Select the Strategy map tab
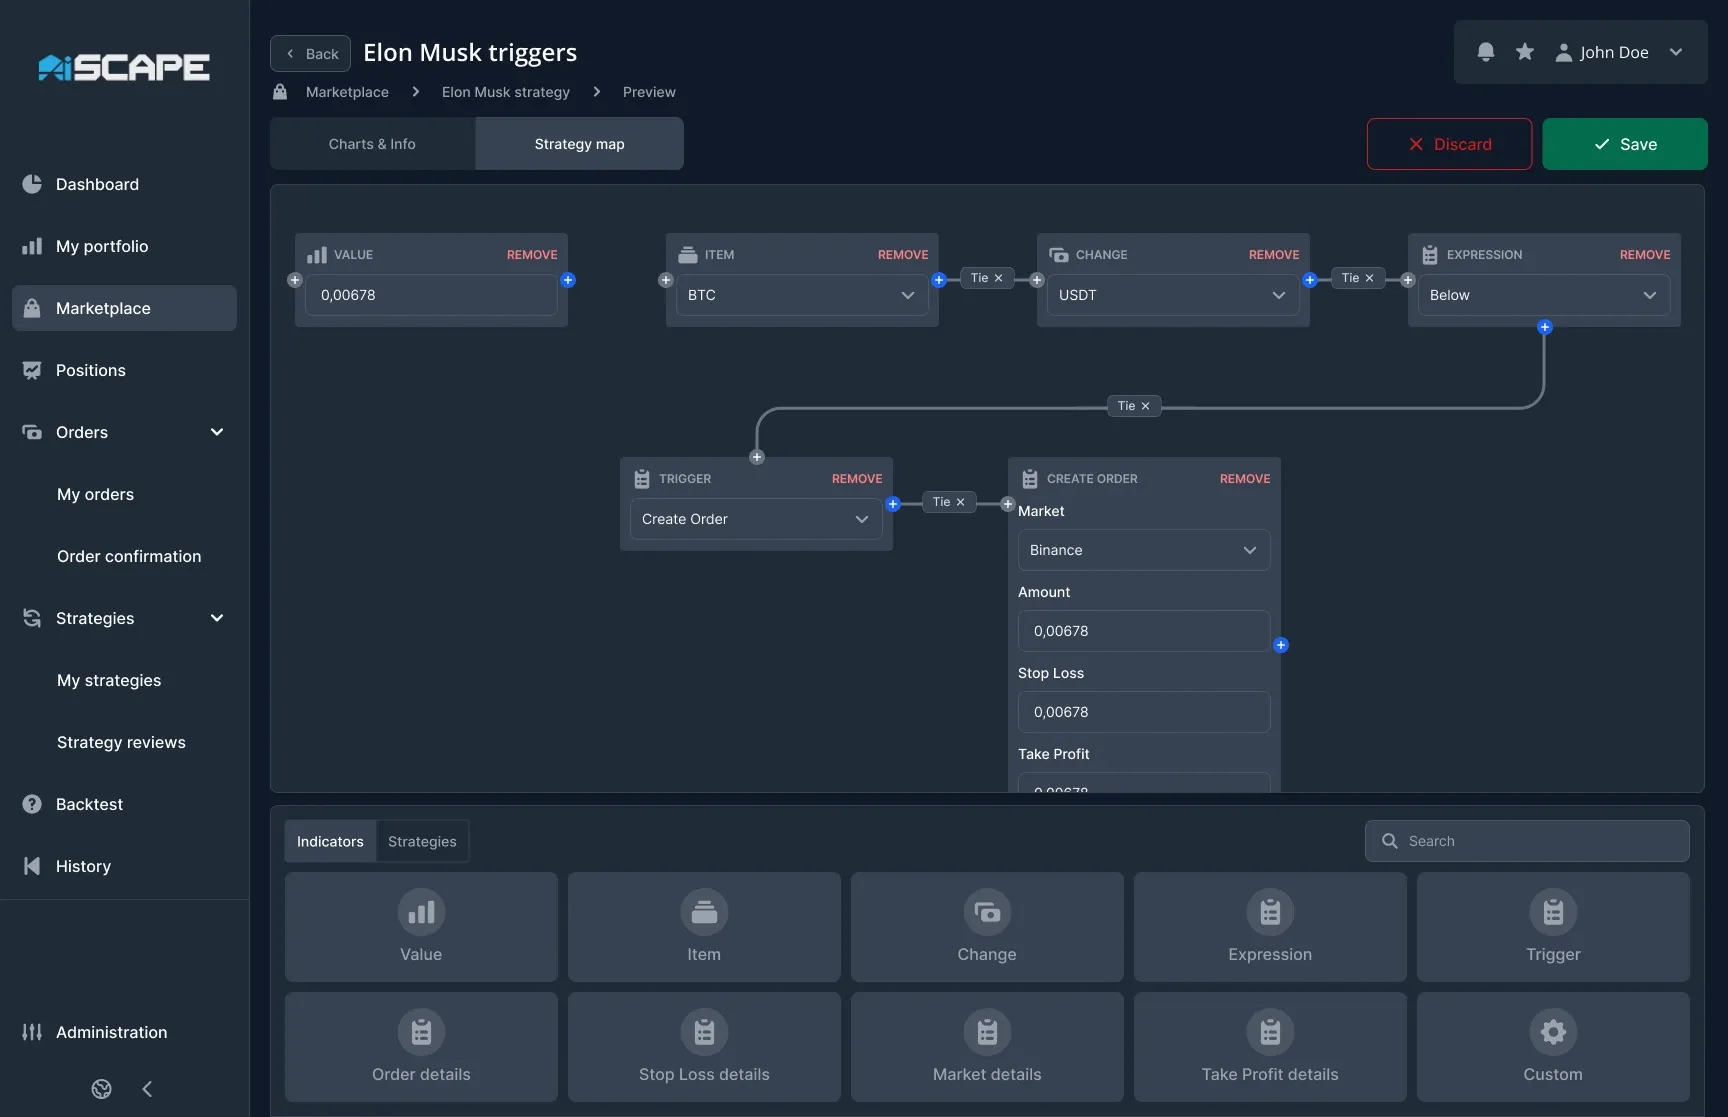1728x1117 pixels. coord(579,144)
